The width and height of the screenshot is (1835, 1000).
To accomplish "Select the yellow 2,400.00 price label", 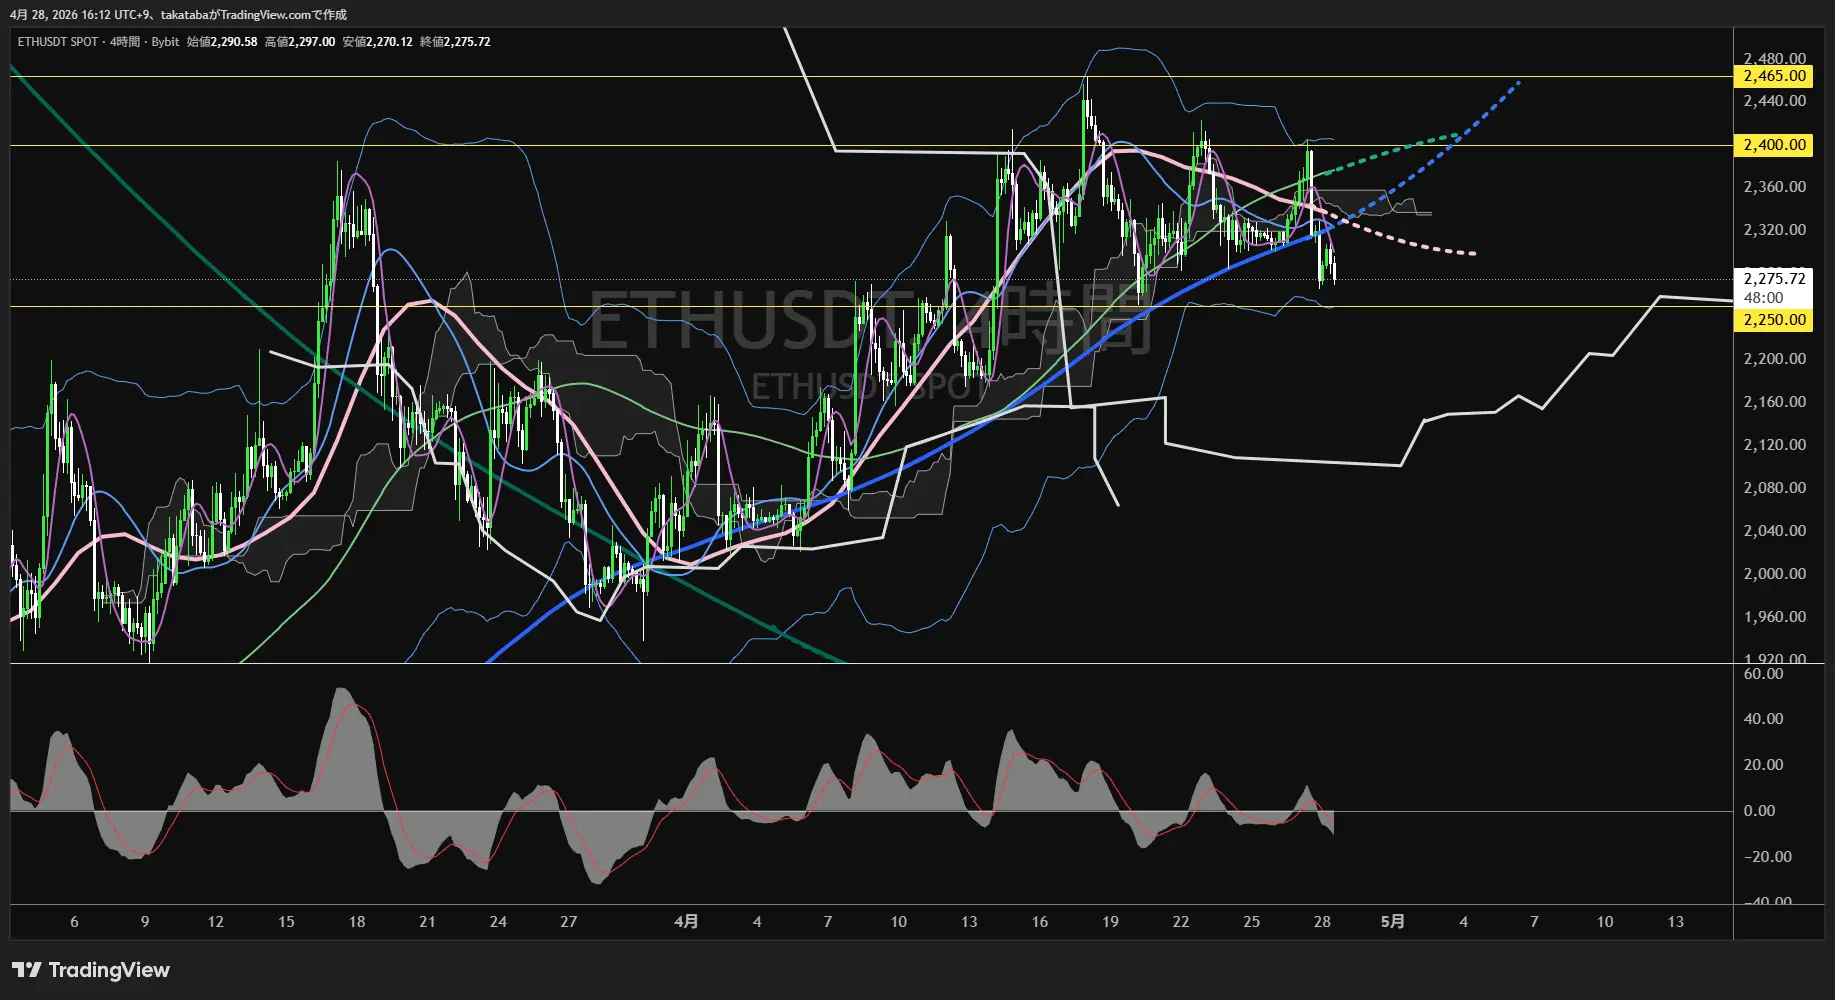I will 1774,145.
